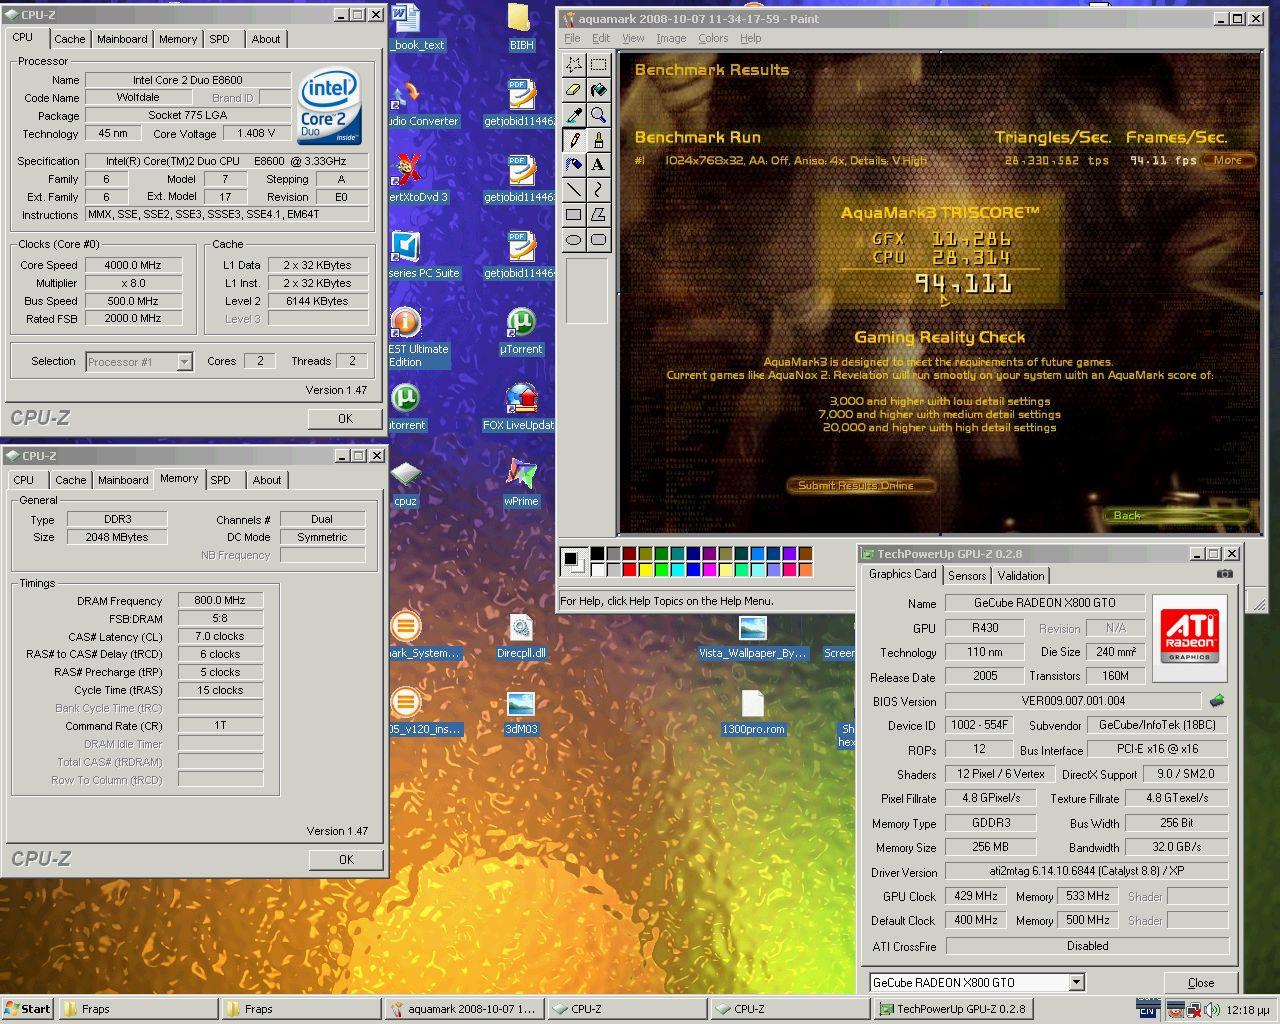
Task: Select the µTorrent desktop icon
Action: [521, 330]
